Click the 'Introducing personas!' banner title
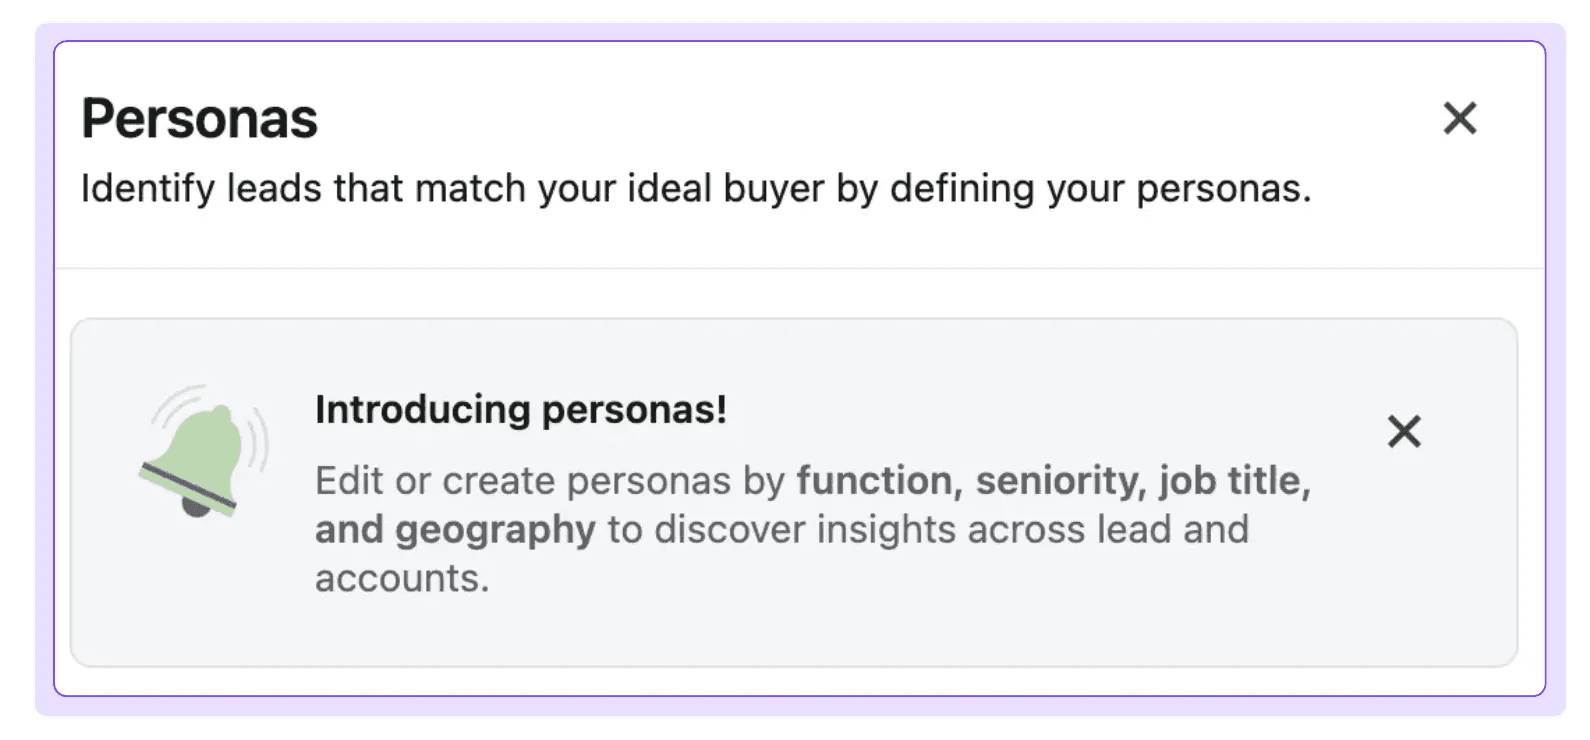Screen dimensions: 1590x740 [521, 409]
